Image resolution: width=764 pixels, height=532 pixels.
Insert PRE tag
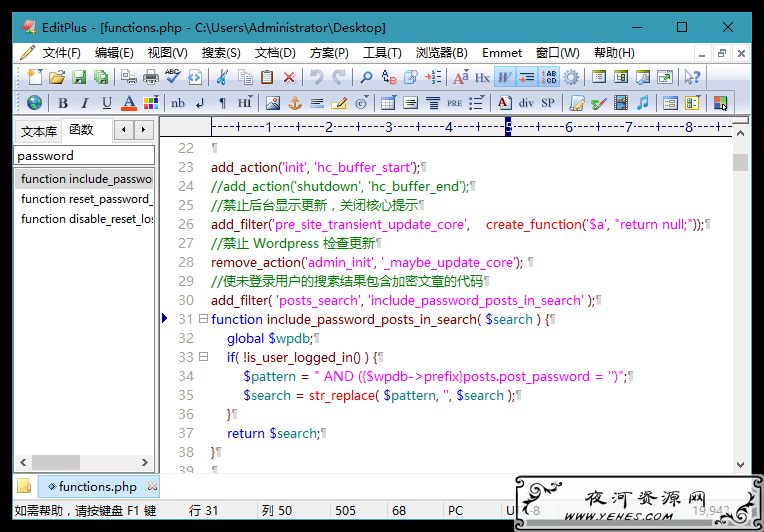tap(455, 103)
